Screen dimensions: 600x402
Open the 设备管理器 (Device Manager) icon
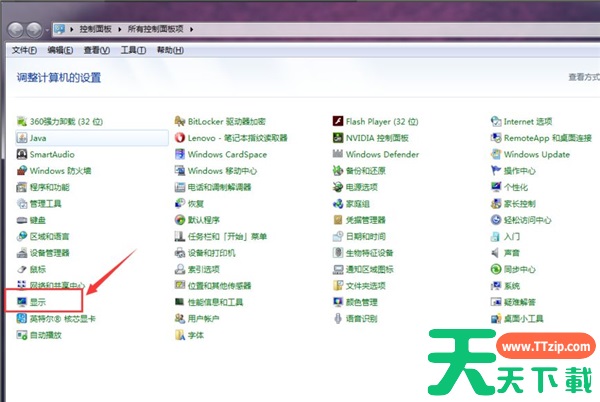coord(49,252)
